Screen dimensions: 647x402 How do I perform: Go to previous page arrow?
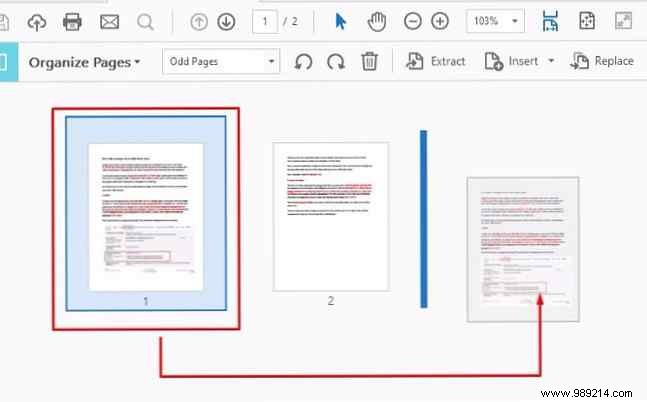[x=199, y=21]
